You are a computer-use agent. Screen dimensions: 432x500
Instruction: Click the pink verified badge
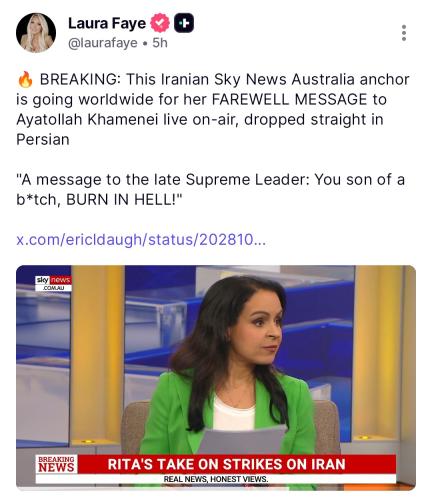click(160, 23)
